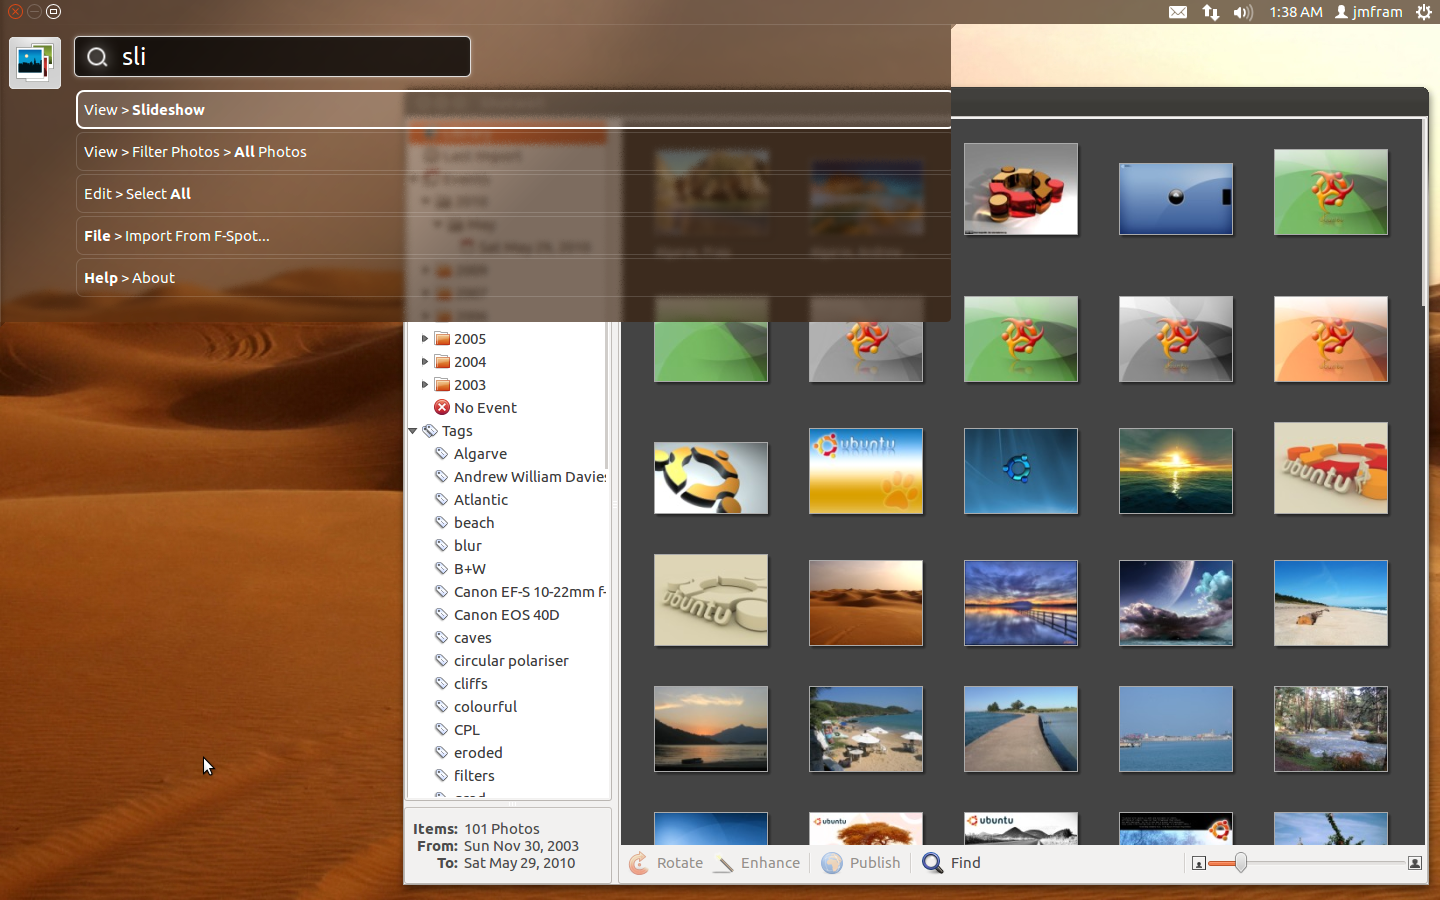Open Help > About result
The width and height of the screenshot is (1440, 900).
513,278
